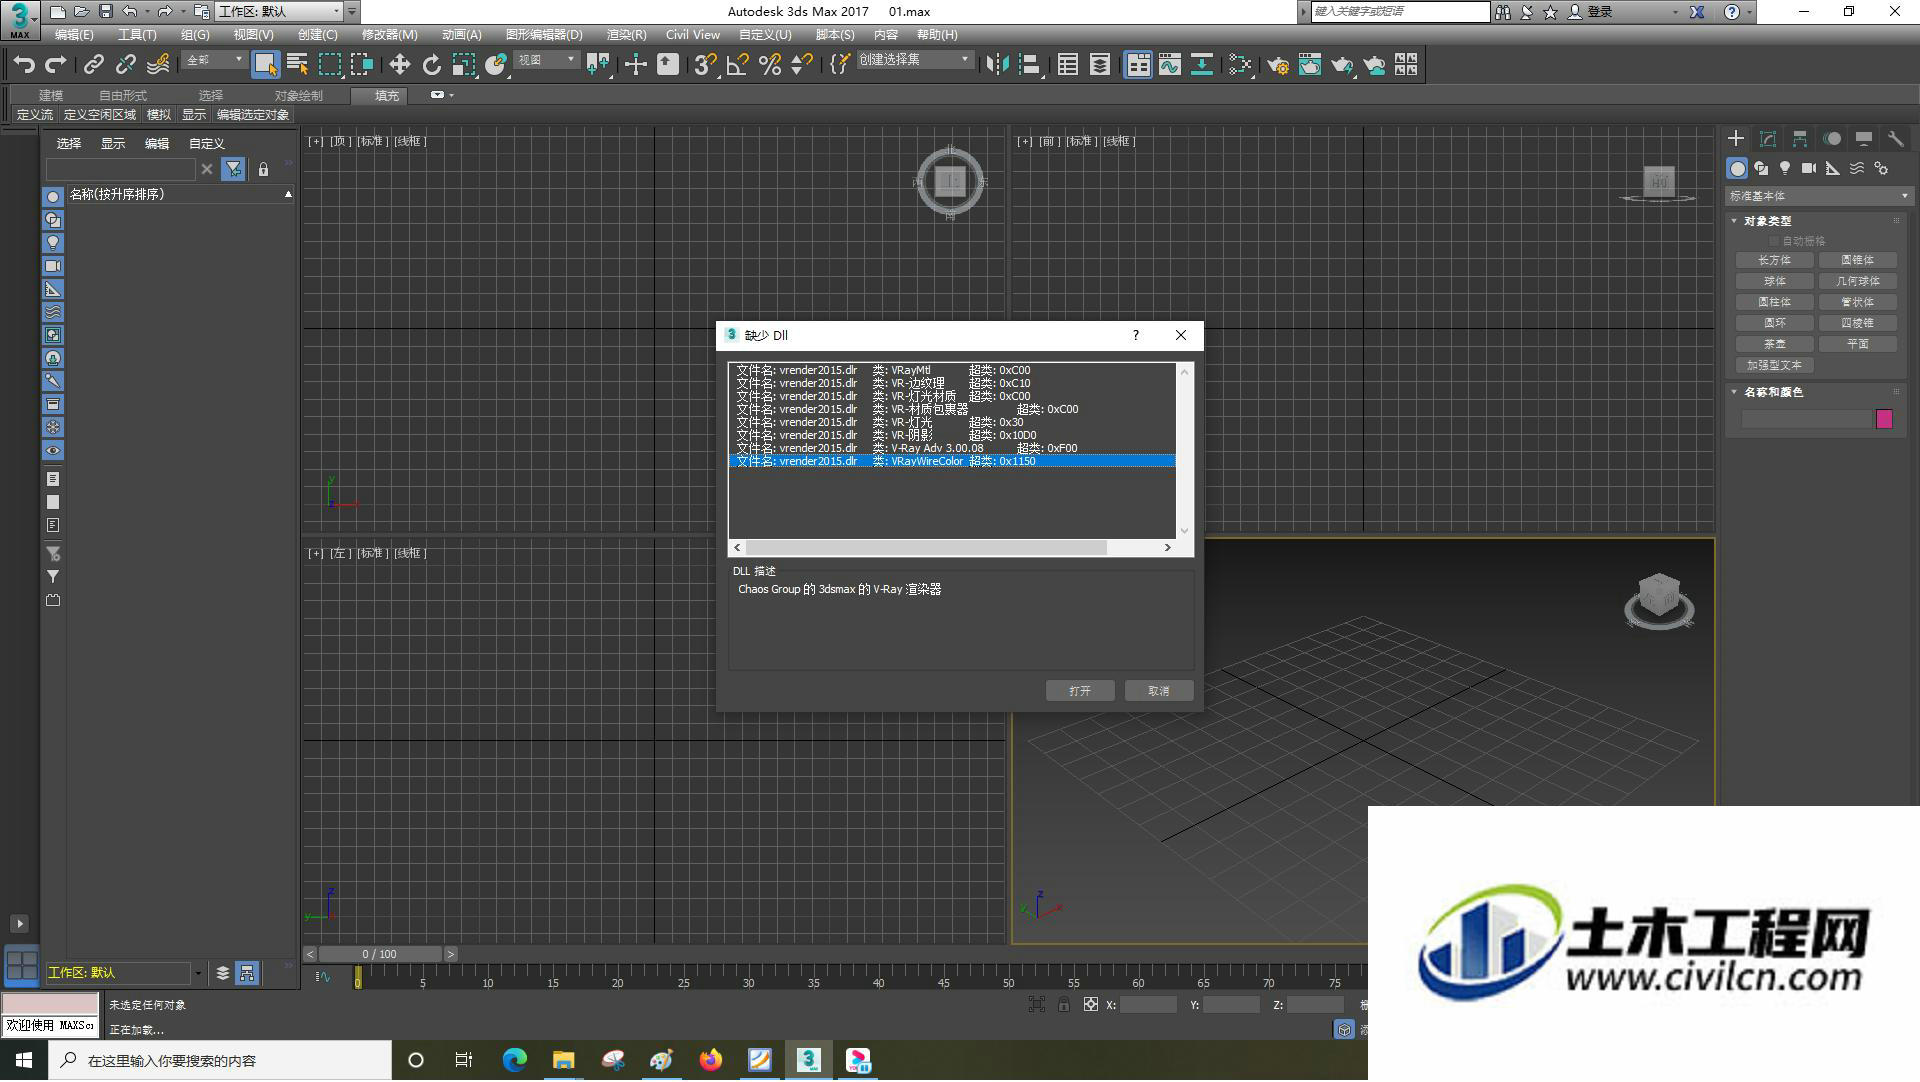The width and height of the screenshot is (1920, 1082).
Task: Select the Link tool
Action: pos(94,65)
